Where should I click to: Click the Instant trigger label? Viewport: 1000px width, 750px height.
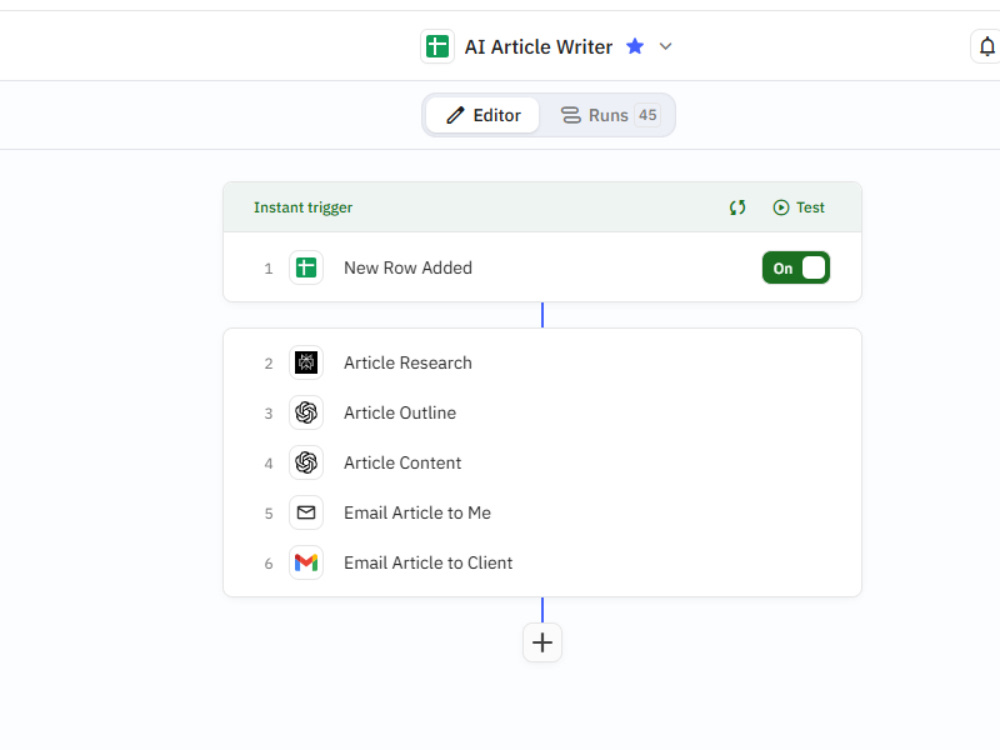click(303, 207)
